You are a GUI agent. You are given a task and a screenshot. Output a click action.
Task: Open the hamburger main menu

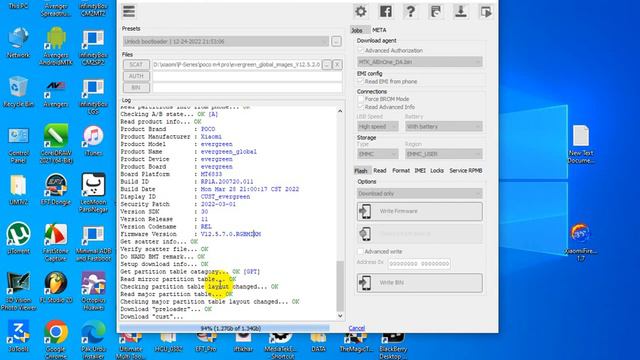click(129, 11)
